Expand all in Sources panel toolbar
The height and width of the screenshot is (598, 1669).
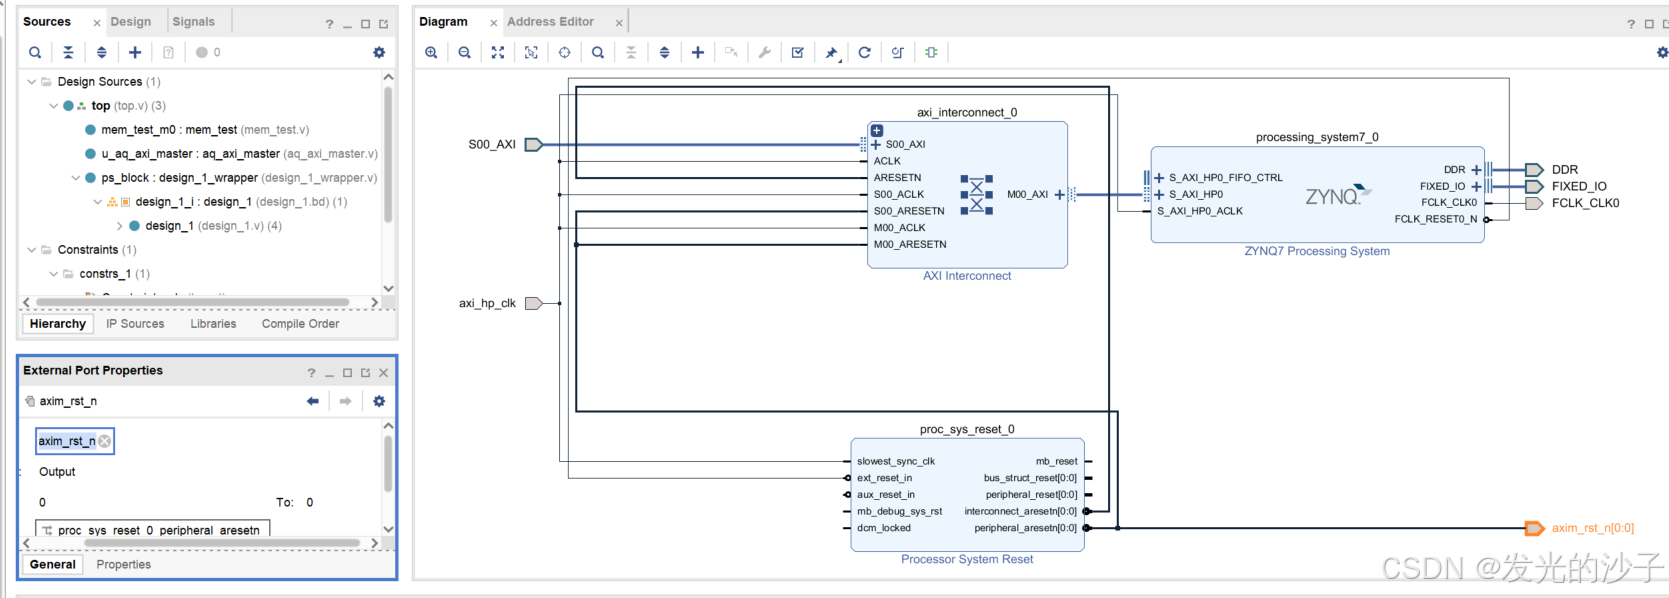click(x=101, y=52)
